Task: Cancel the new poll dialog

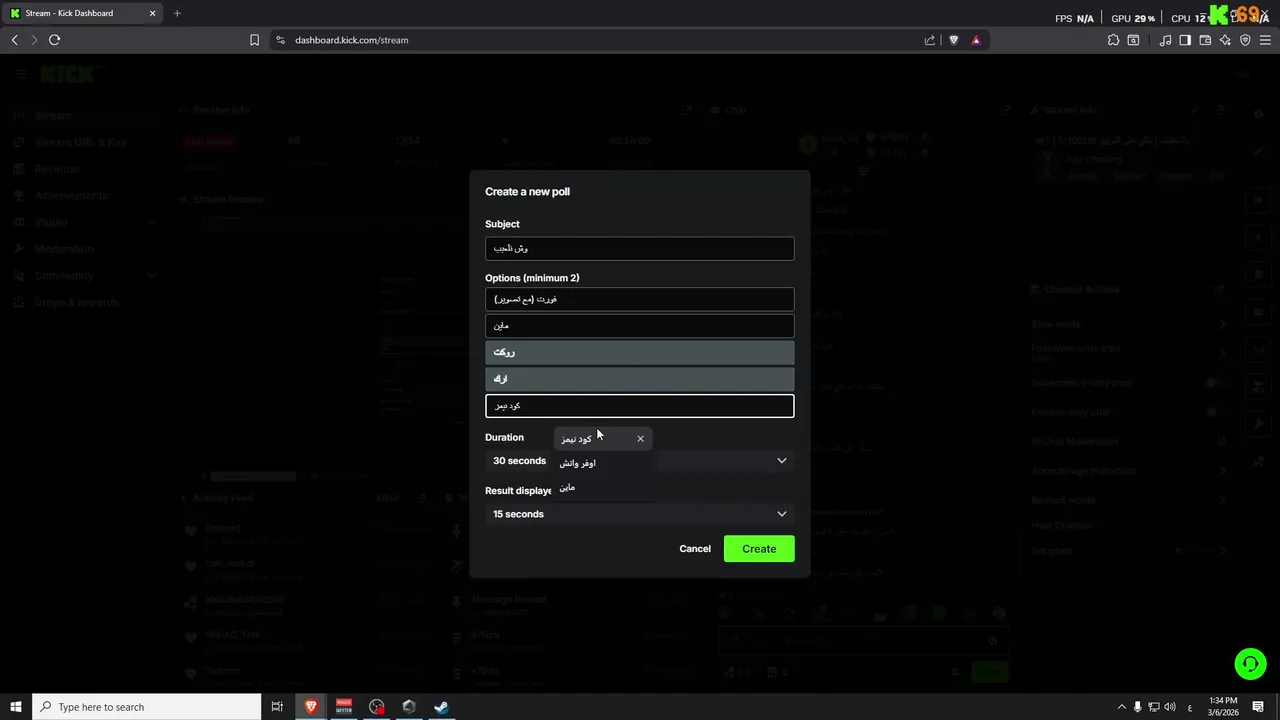Action: pyautogui.click(x=695, y=548)
